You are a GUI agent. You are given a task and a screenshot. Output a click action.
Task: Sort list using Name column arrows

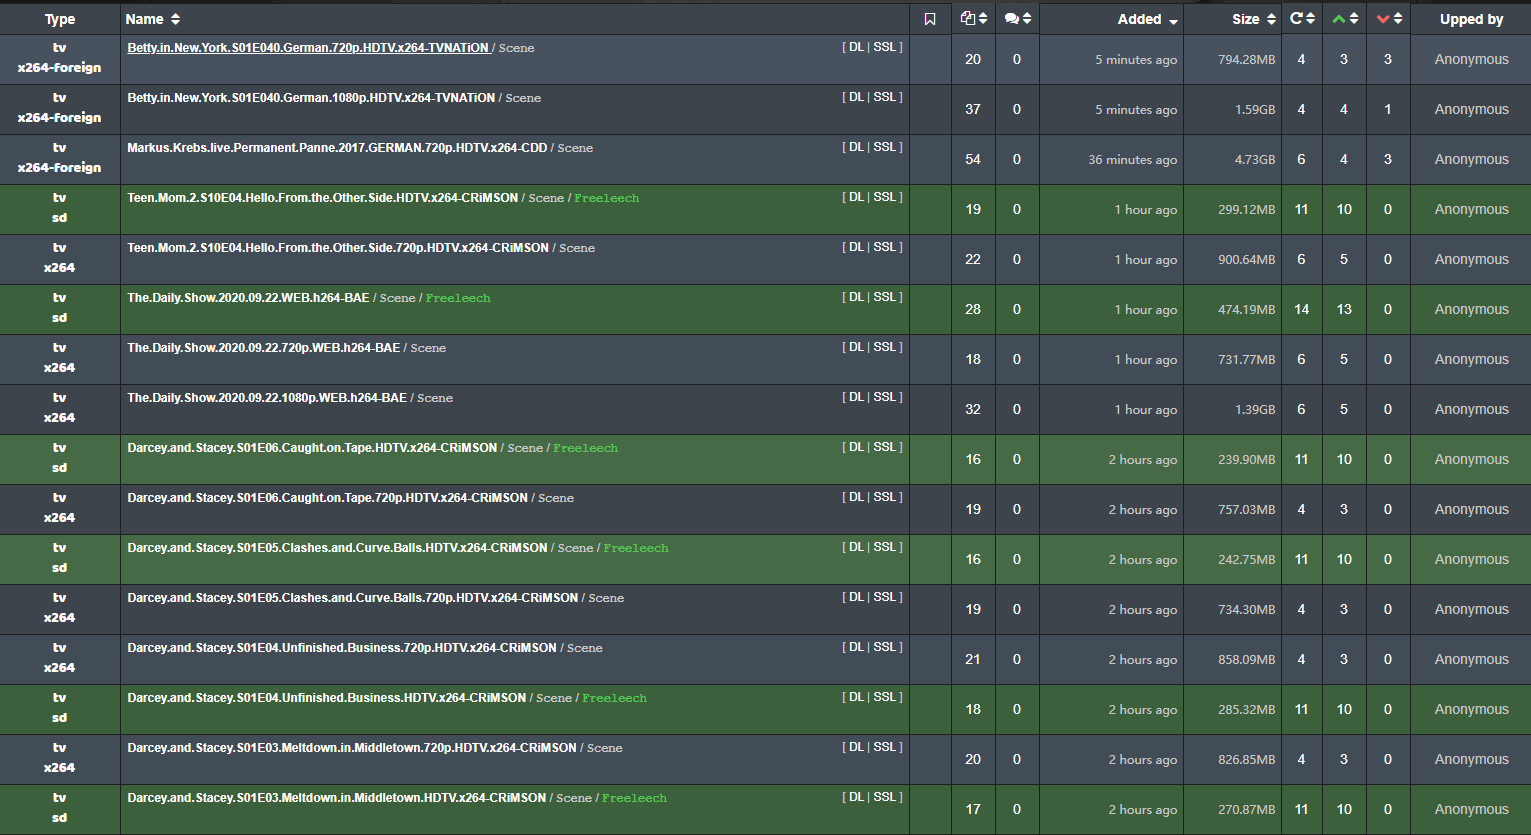[x=176, y=19]
